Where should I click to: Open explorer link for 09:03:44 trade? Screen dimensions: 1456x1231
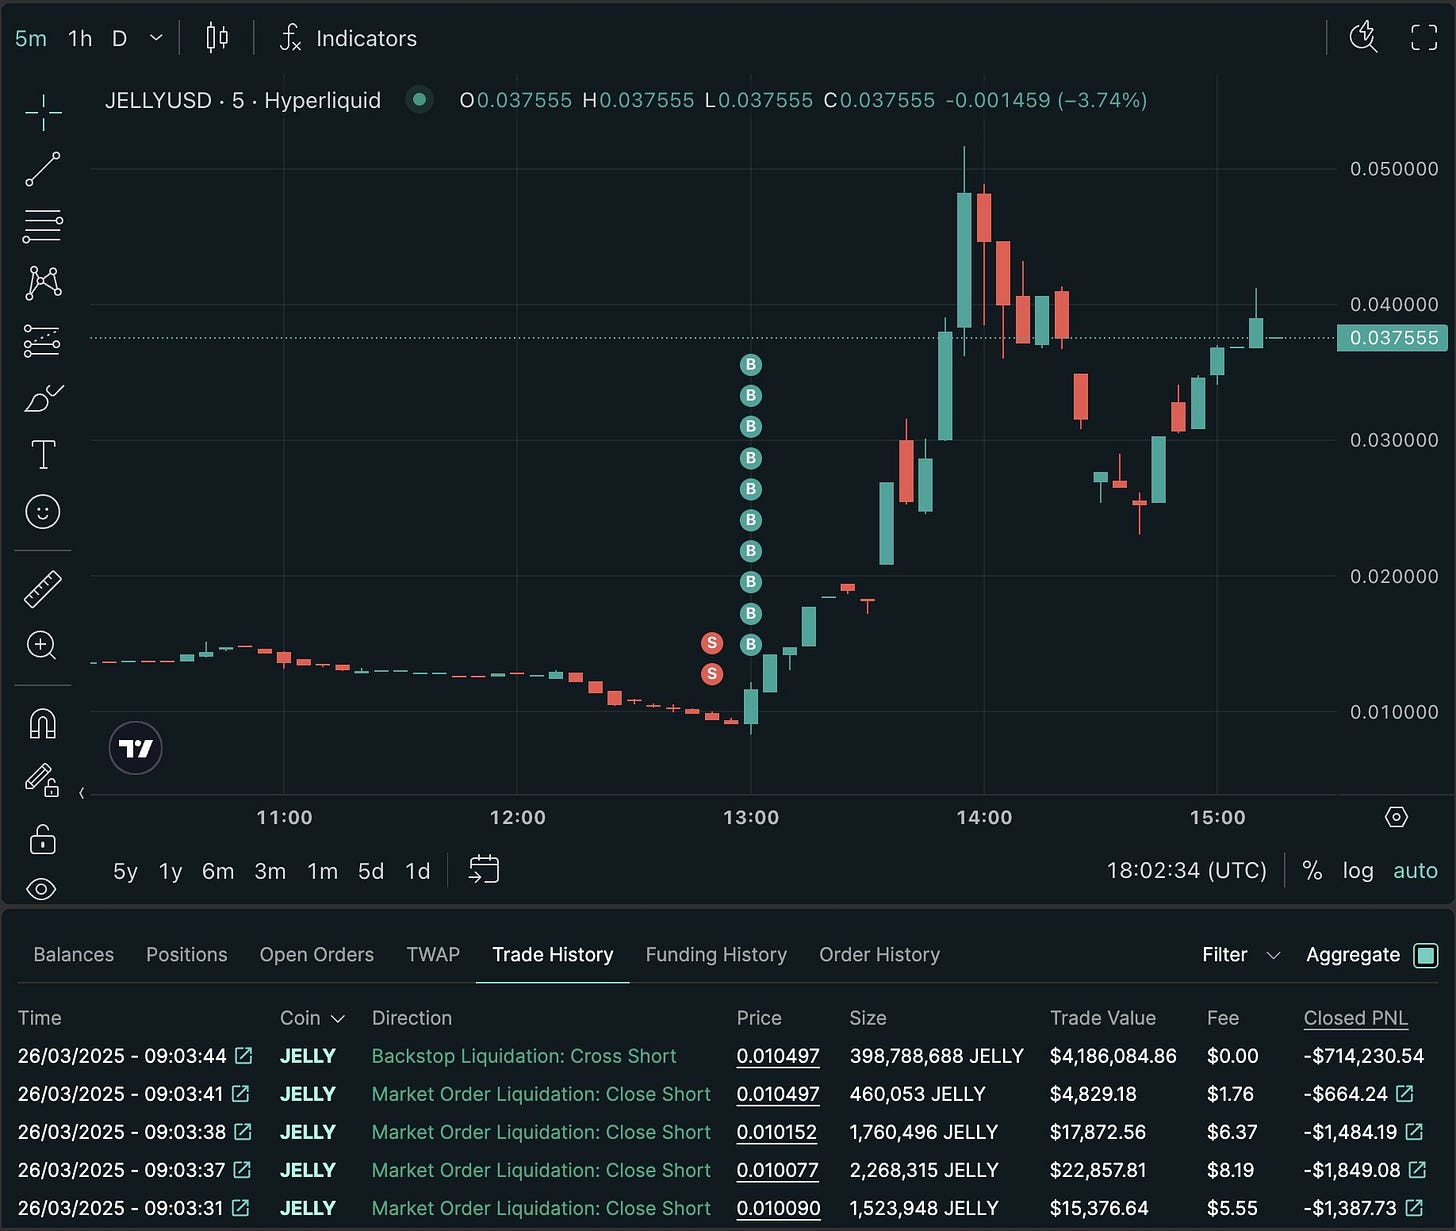pyautogui.click(x=243, y=1055)
